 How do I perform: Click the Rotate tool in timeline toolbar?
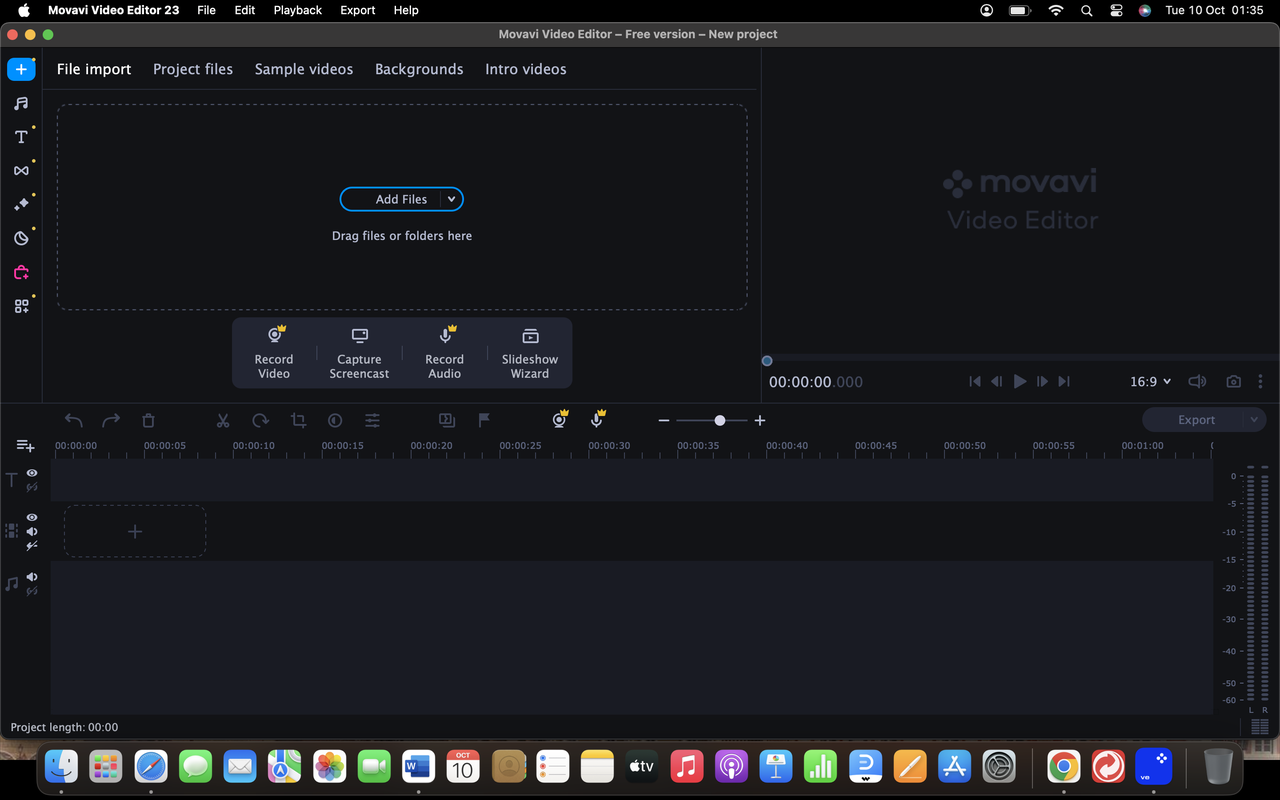click(x=260, y=421)
